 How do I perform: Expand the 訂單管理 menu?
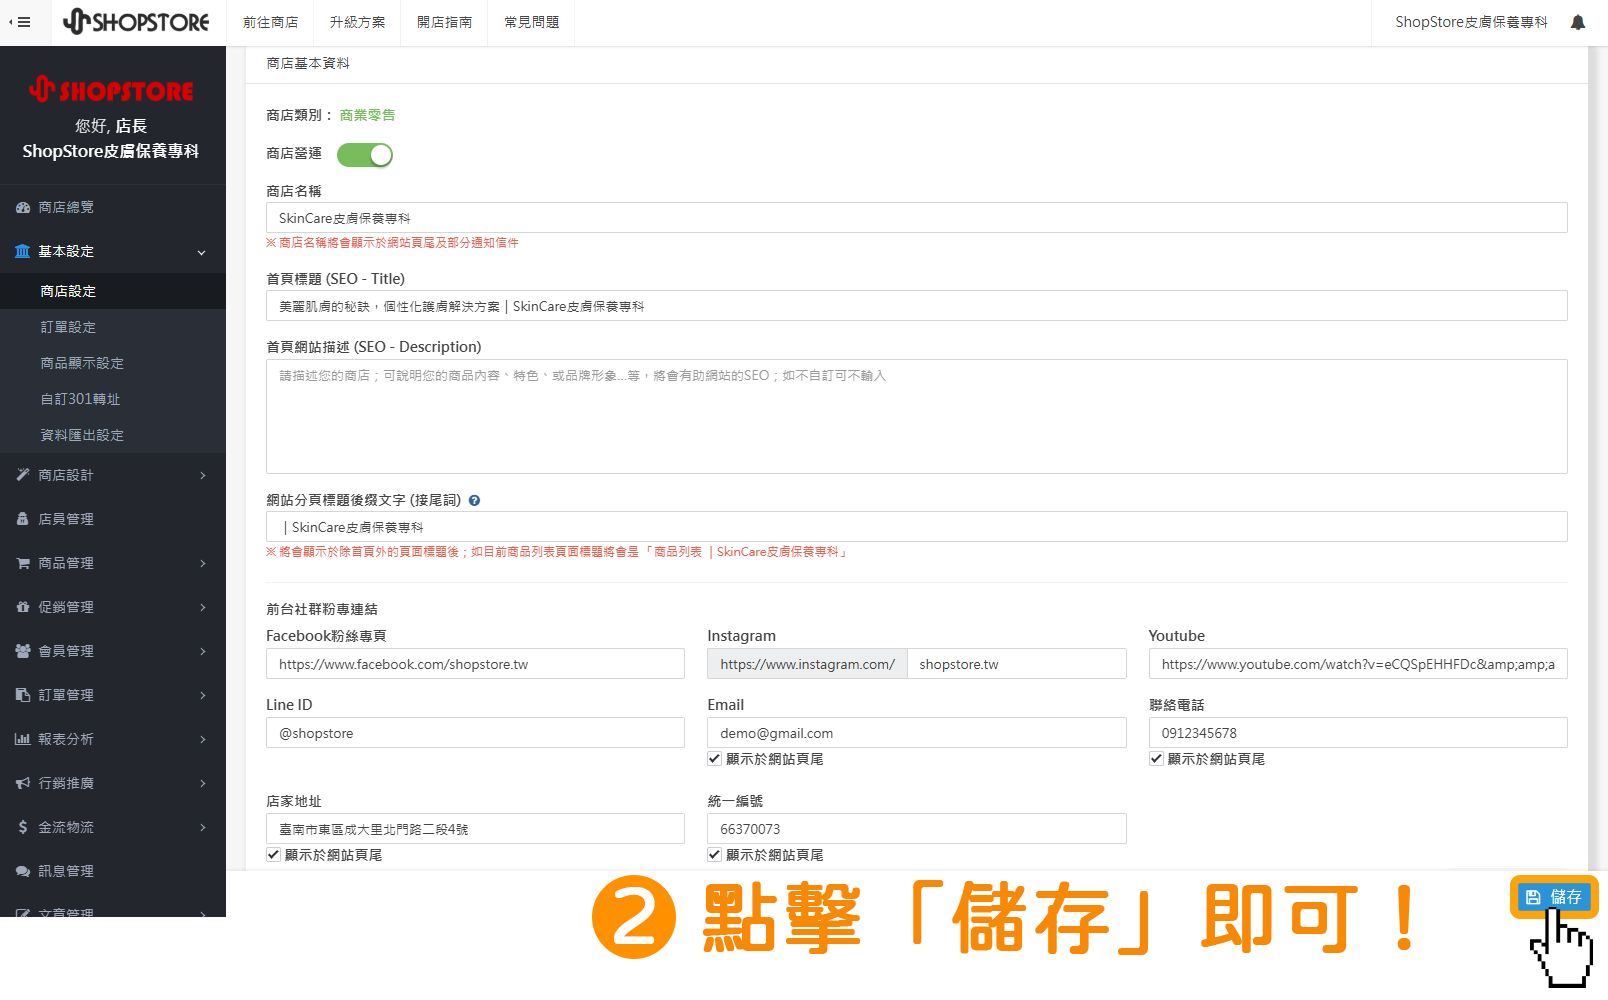(113, 695)
